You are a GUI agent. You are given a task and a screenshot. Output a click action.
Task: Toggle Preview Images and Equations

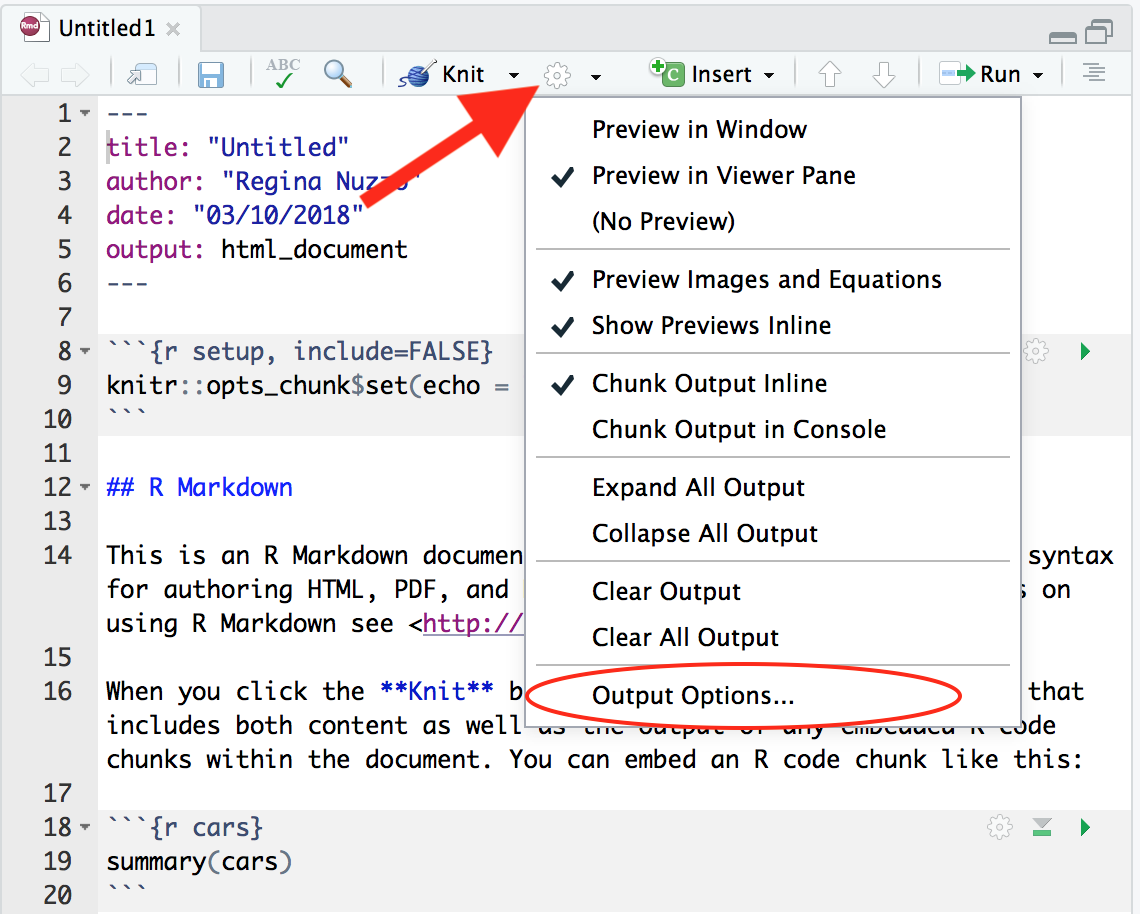(773, 280)
